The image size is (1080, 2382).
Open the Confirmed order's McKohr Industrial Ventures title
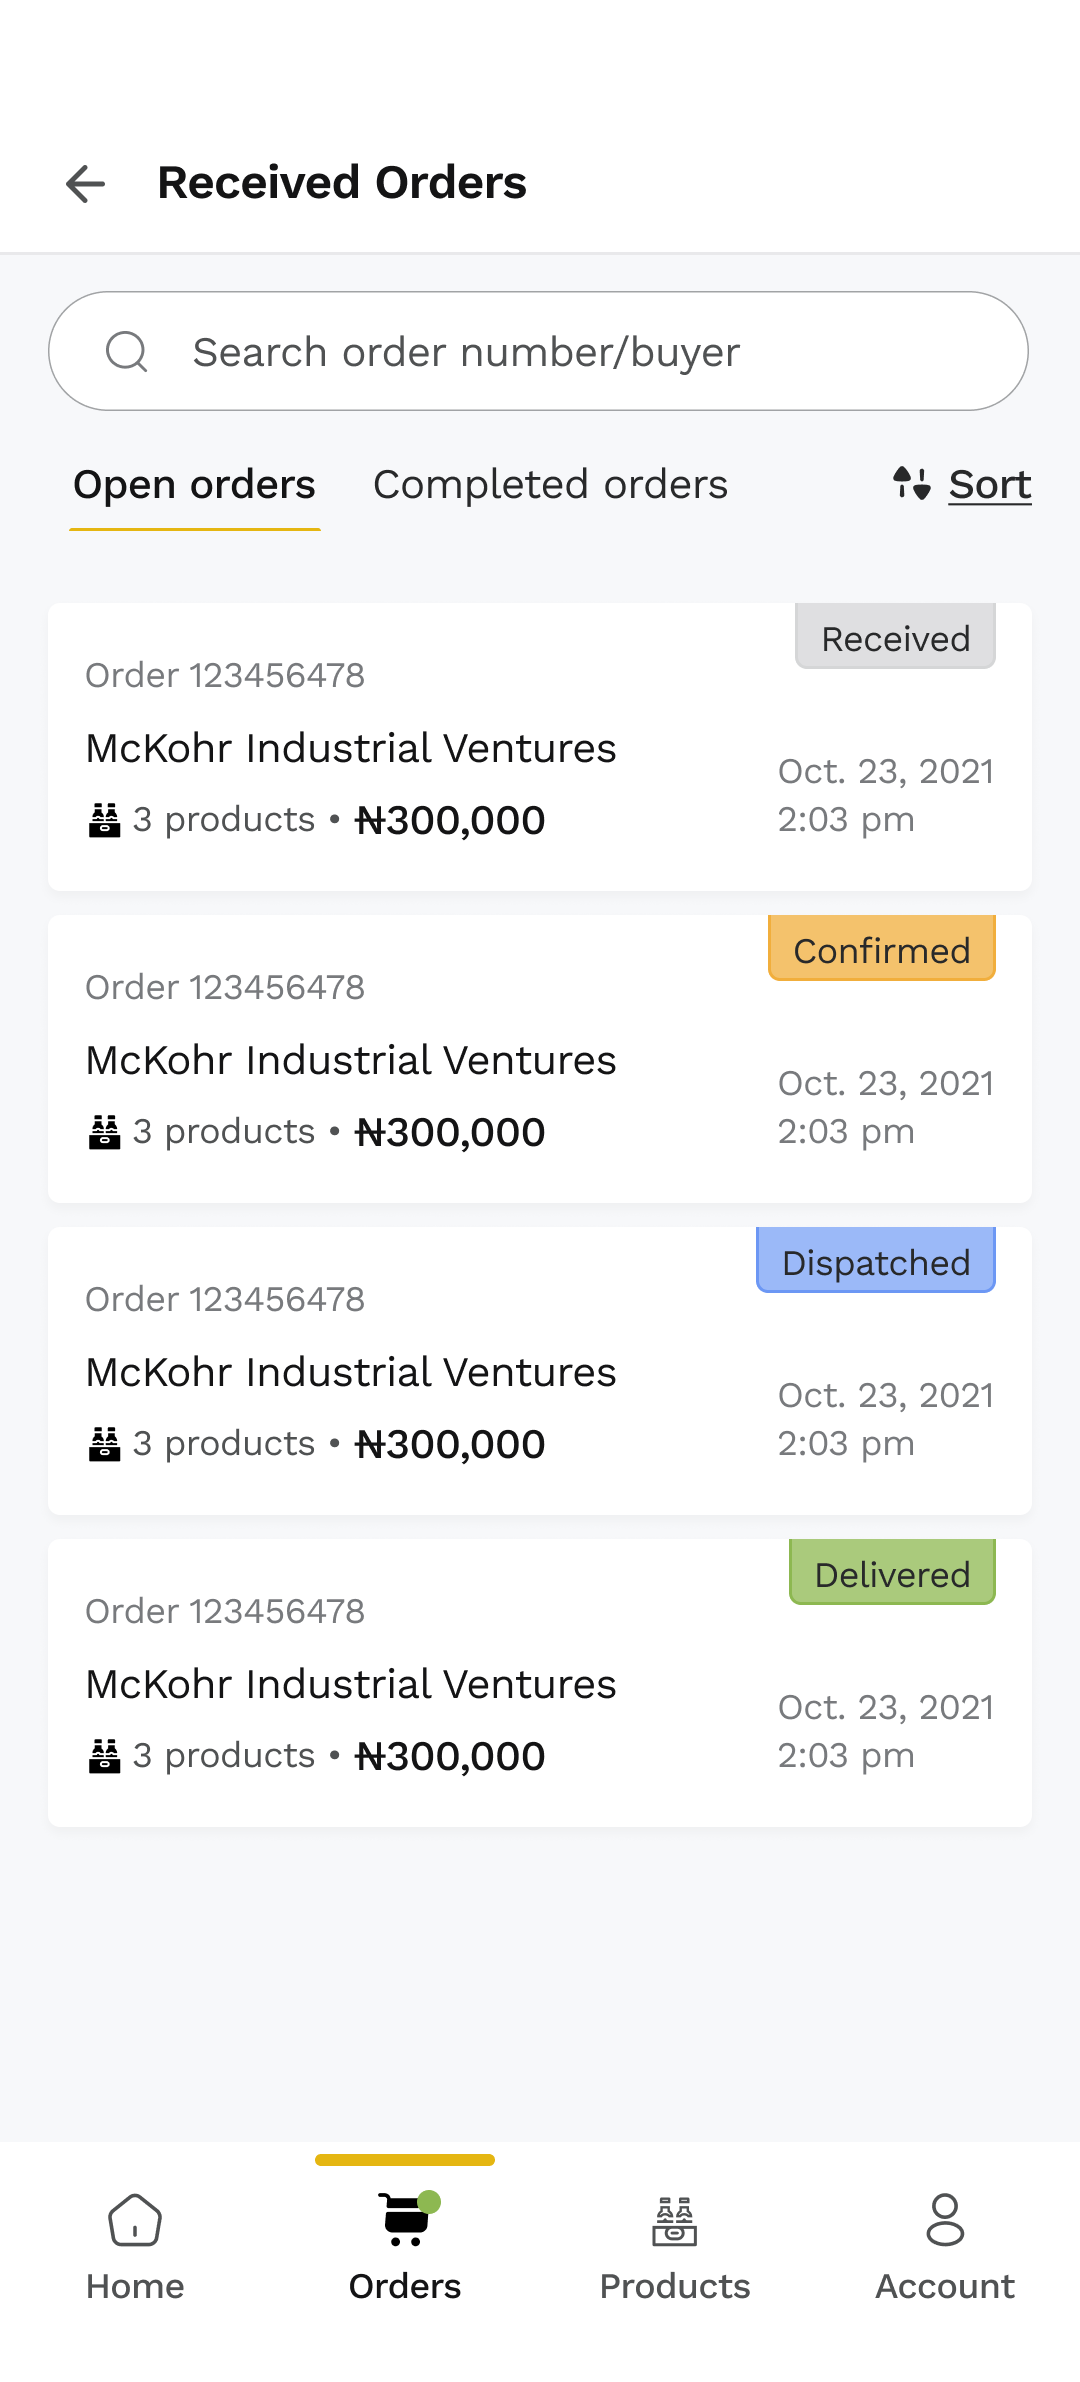click(x=350, y=1060)
